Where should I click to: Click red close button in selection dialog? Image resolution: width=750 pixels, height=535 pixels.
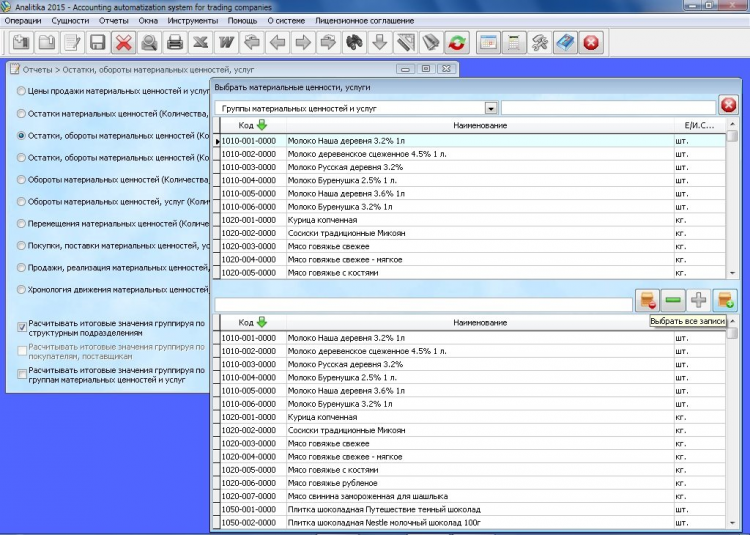pos(728,105)
